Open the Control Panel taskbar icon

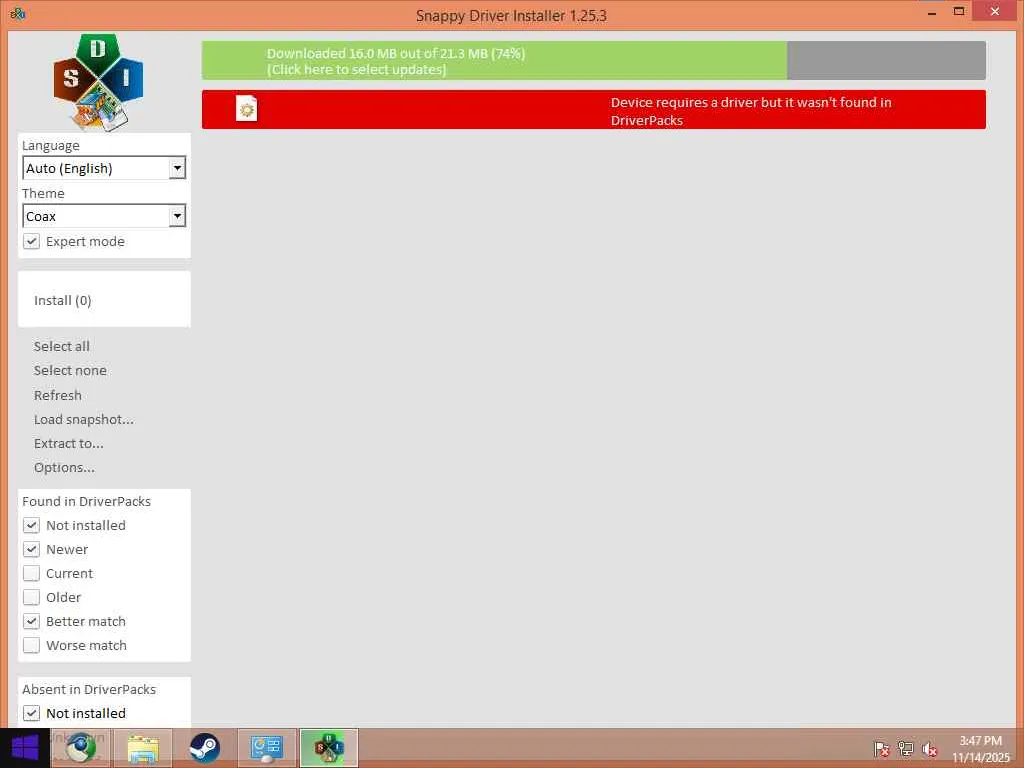[266, 748]
